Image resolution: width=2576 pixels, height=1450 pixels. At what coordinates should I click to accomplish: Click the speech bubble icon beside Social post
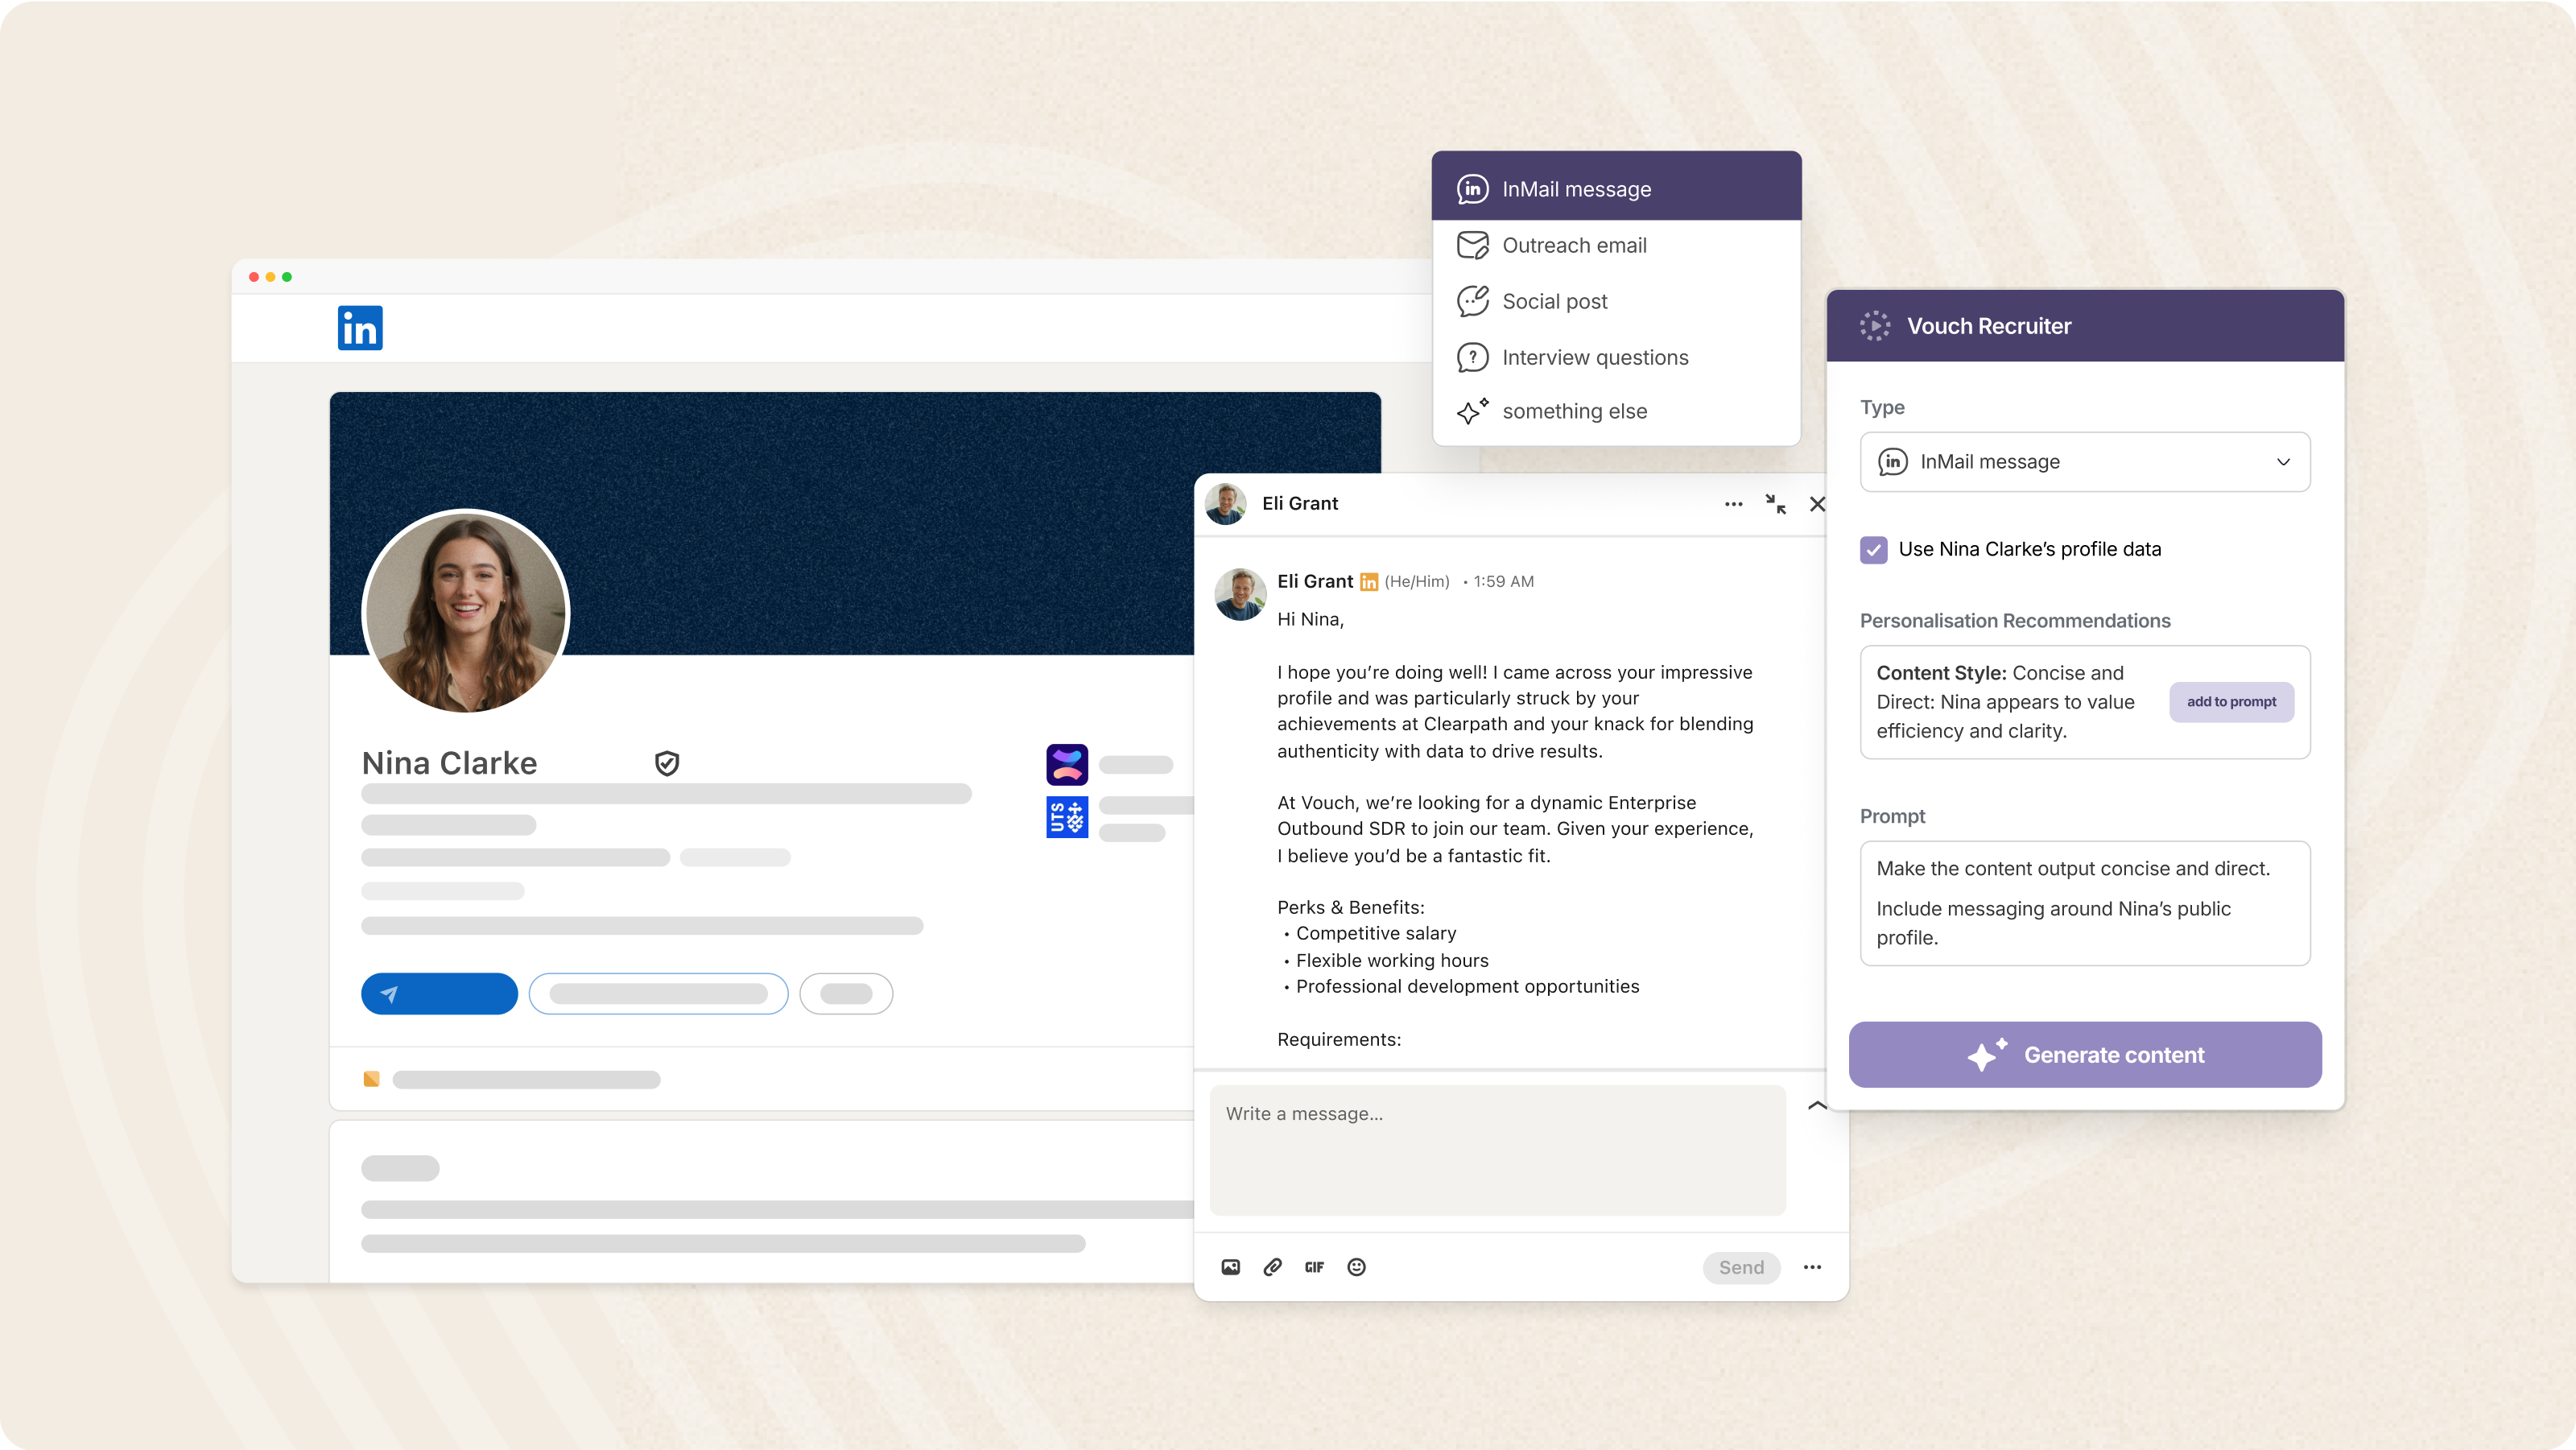click(1472, 301)
